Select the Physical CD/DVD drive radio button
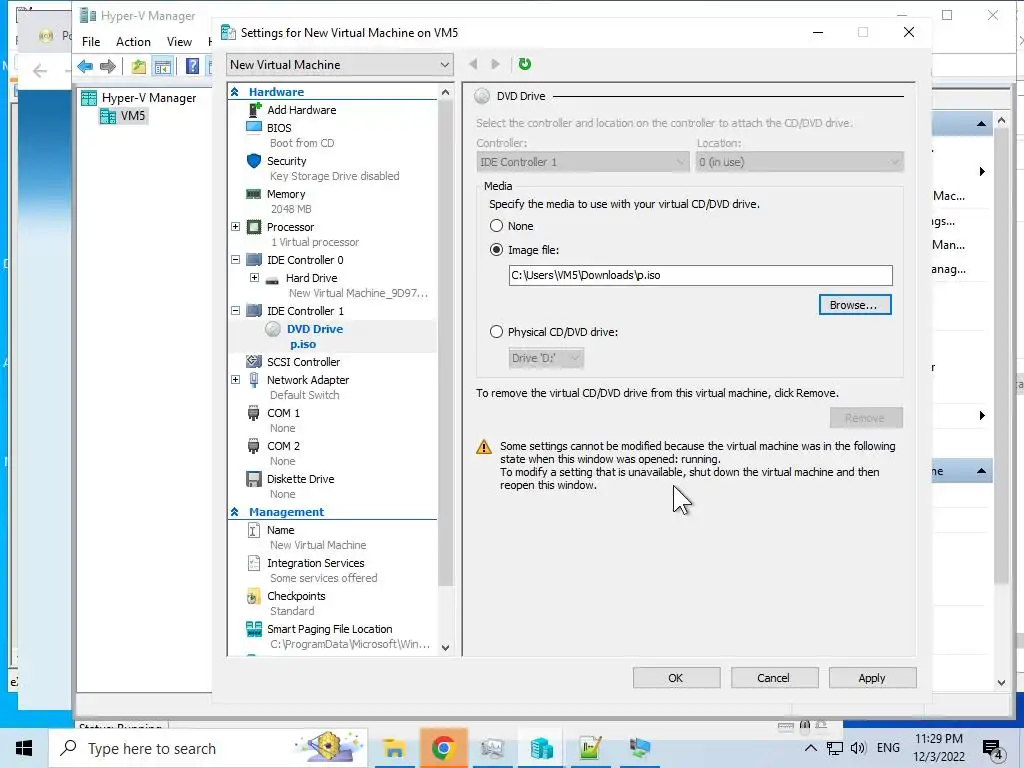The image size is (1024, 768). point(496,332)
